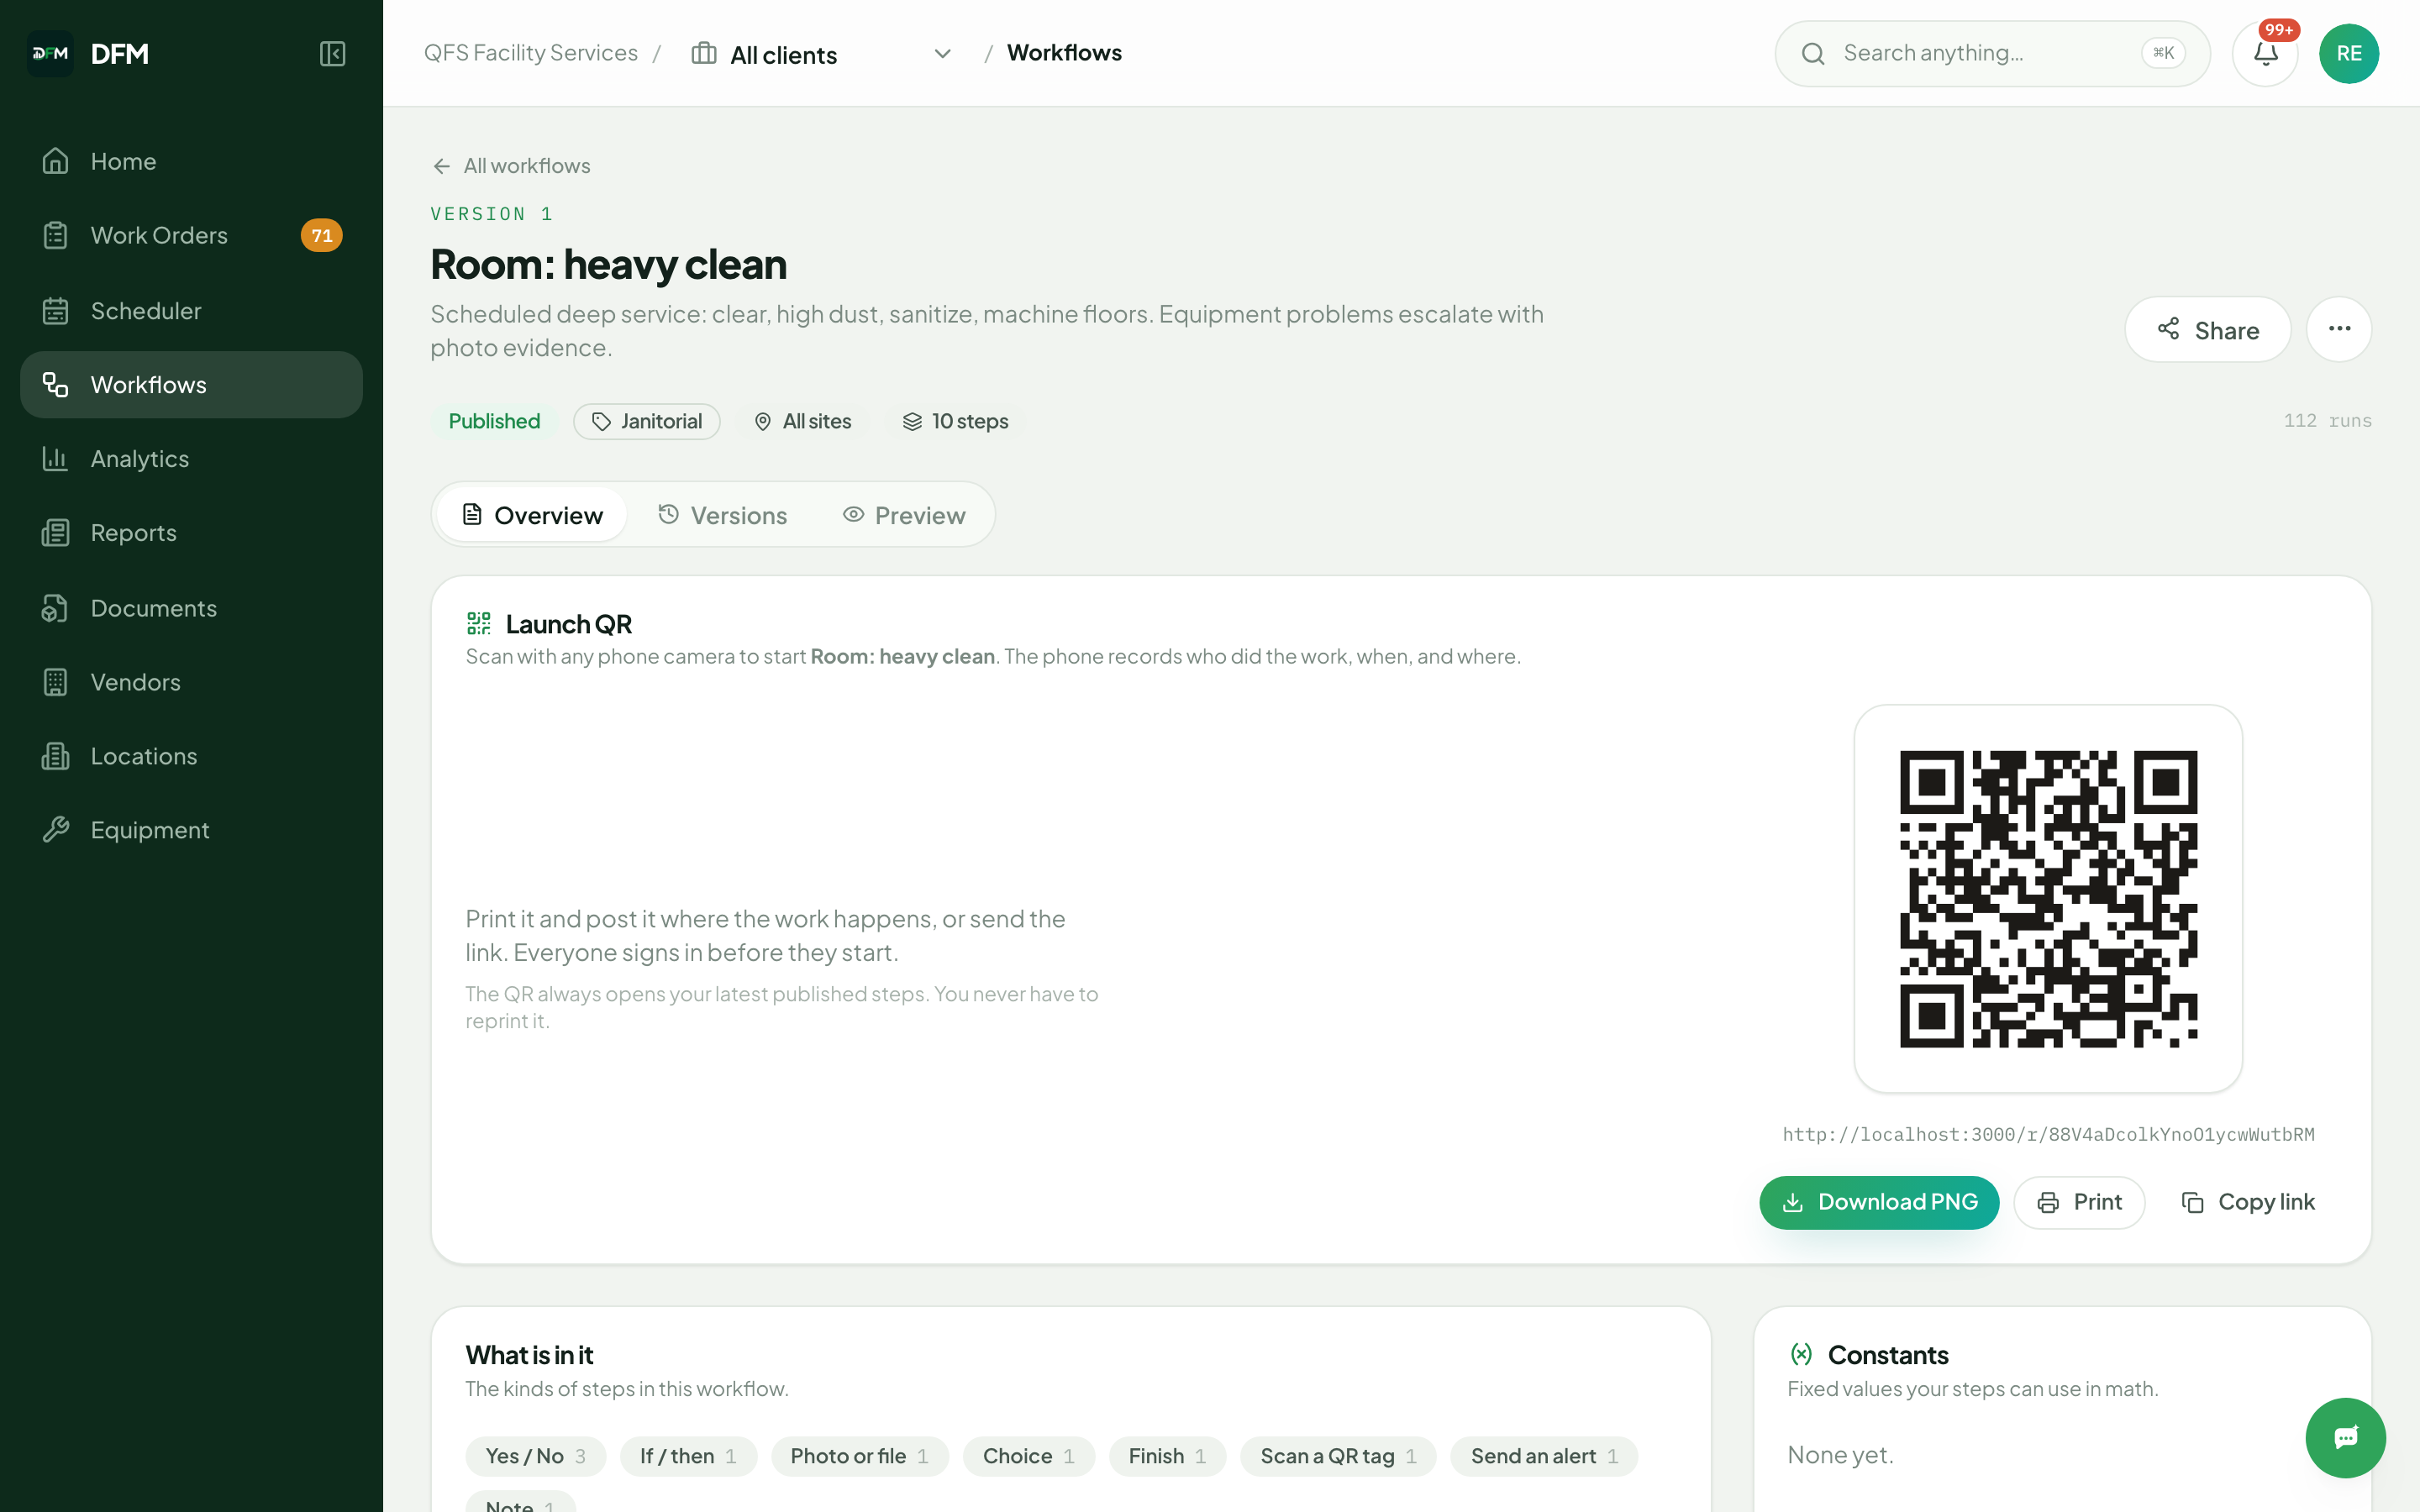This screenshot has height=1512, width=2420.
Task: Click the localhost QR link text
Action: pyautogui.click(x=2048, y=1134)
